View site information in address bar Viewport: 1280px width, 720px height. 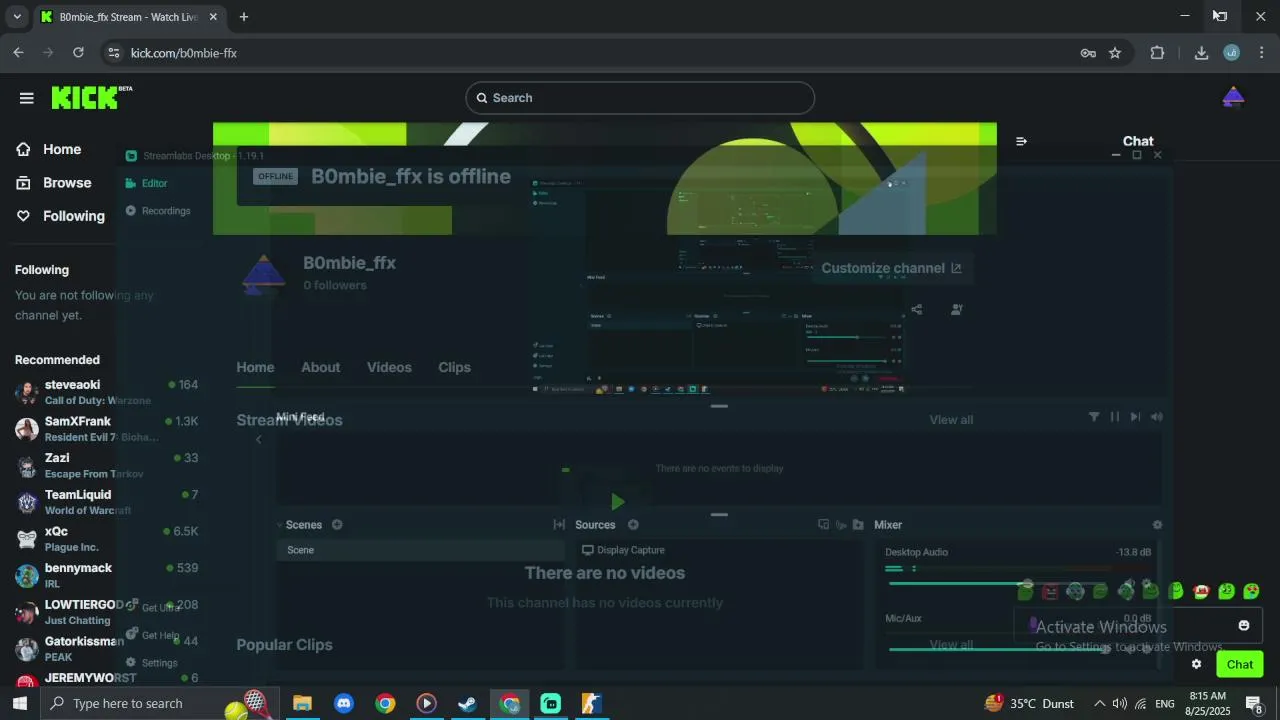tap(113, 53)
